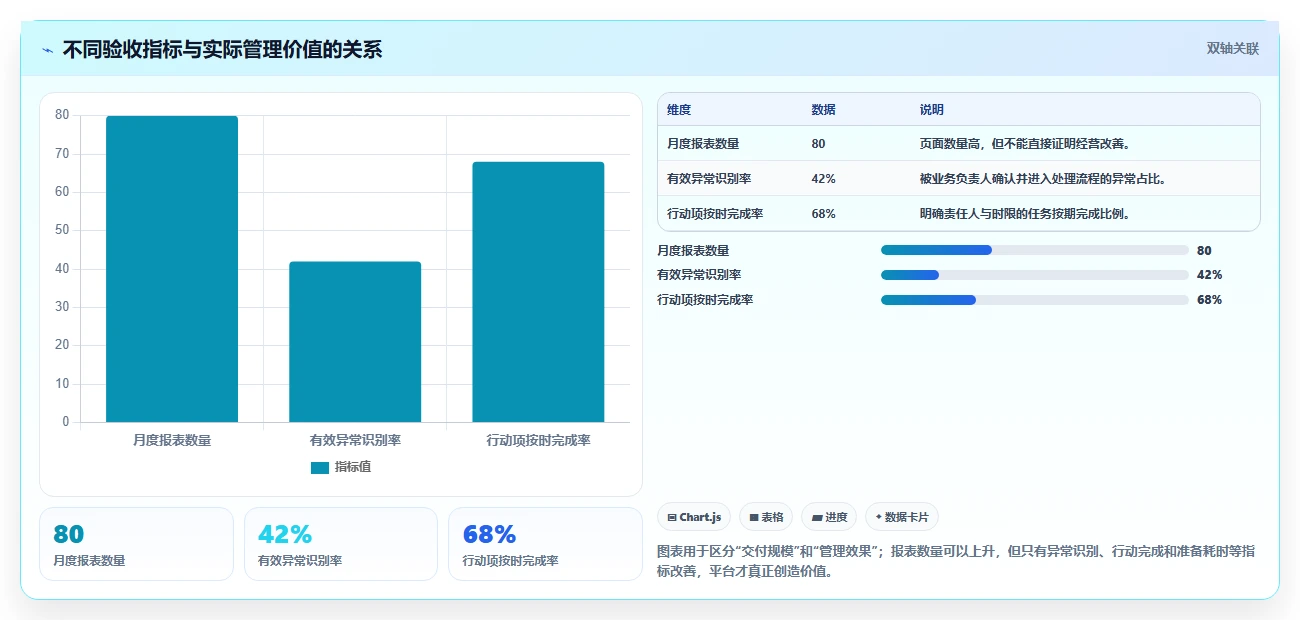Click description 页面数量高，但不能直接证明经营改善
This screenshot has height=620, width=1300.
(1025, 144)
